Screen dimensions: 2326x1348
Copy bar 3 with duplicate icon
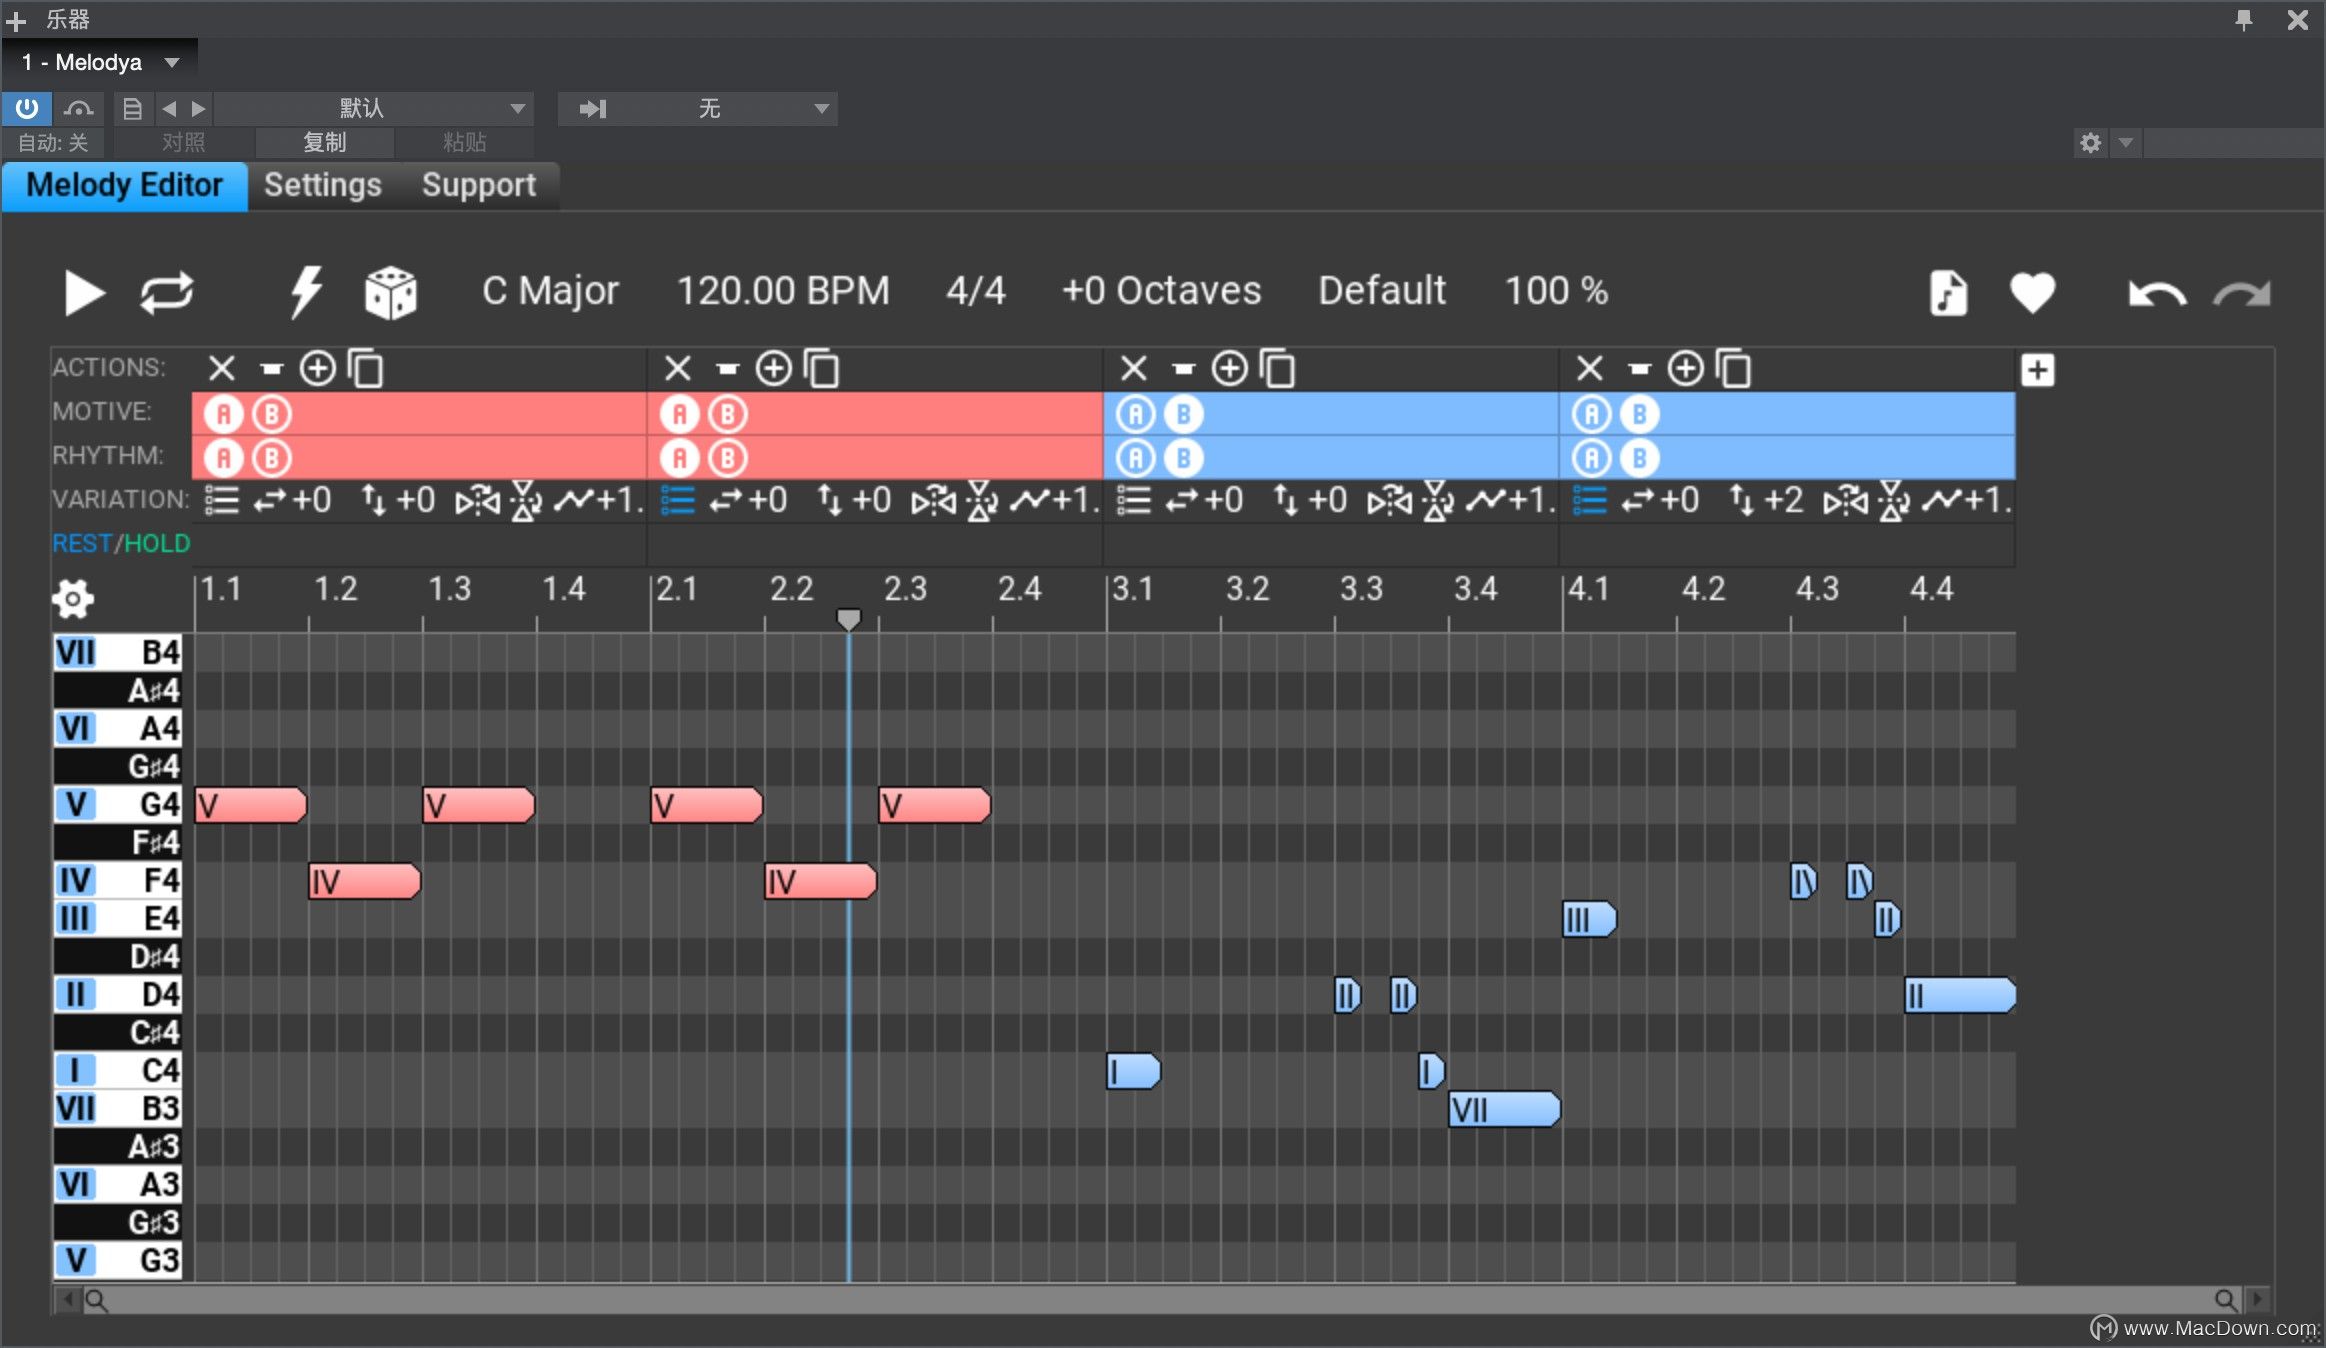pos(1278,369)
